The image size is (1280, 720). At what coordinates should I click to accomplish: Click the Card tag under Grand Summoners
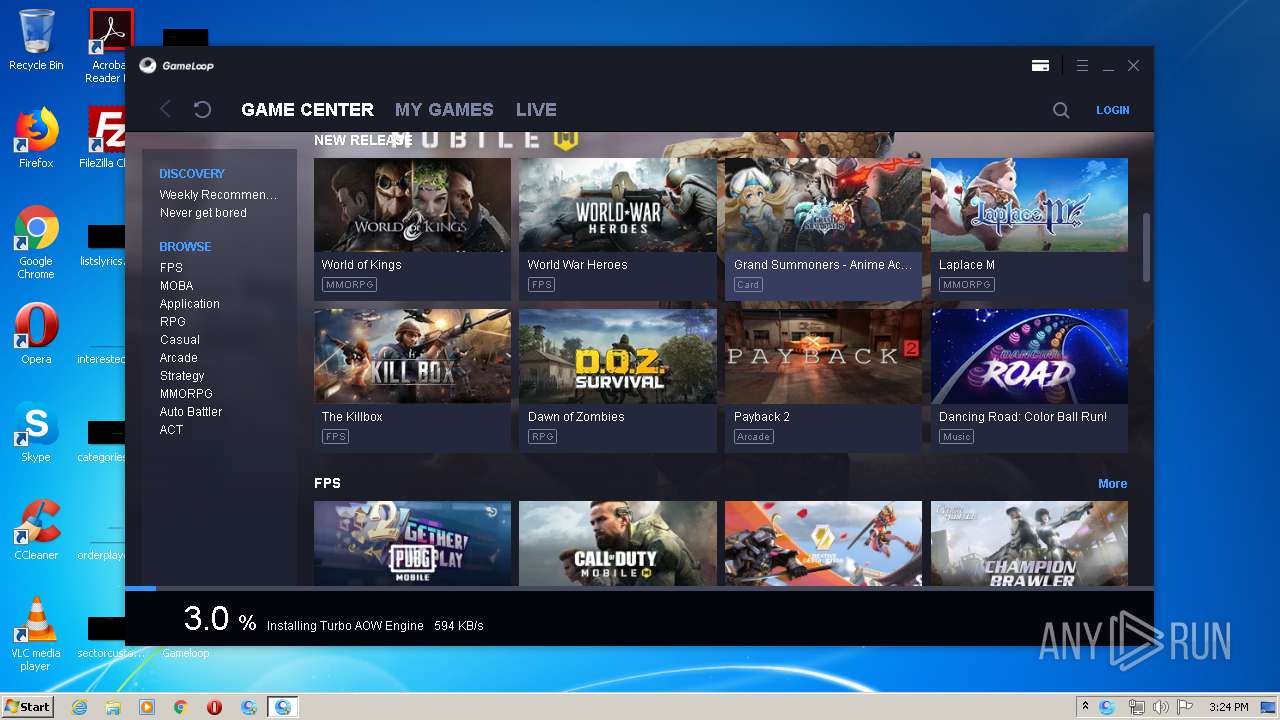[748, 285]
